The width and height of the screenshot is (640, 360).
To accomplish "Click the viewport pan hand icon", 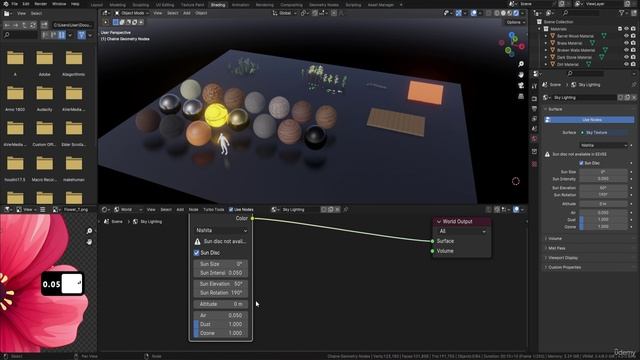I will pos(521,75).
